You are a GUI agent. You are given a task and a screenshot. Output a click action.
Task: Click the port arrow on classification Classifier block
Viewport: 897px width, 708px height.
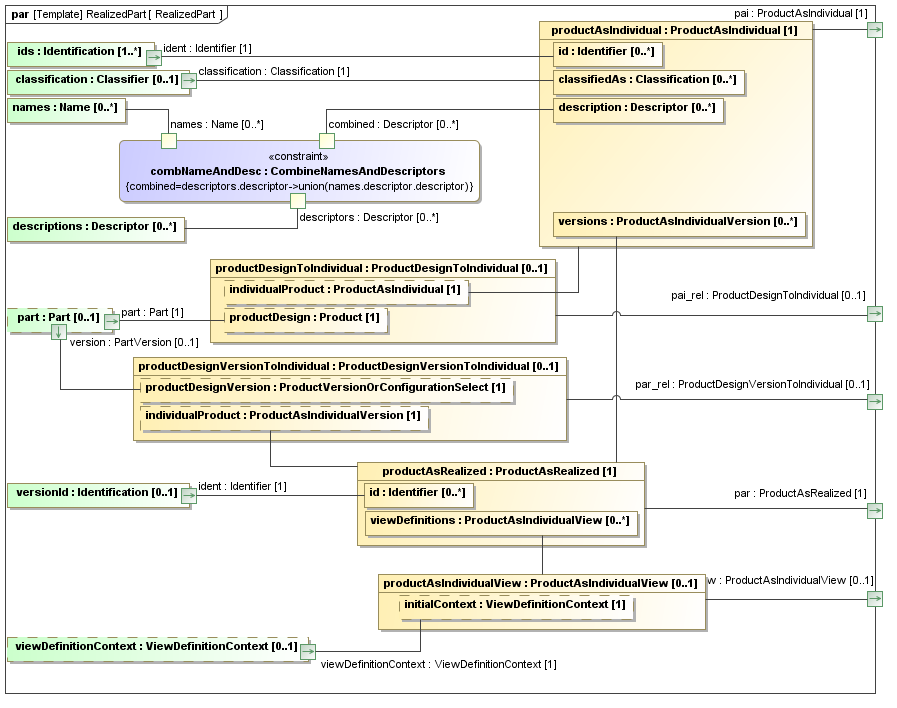[188, 81]
